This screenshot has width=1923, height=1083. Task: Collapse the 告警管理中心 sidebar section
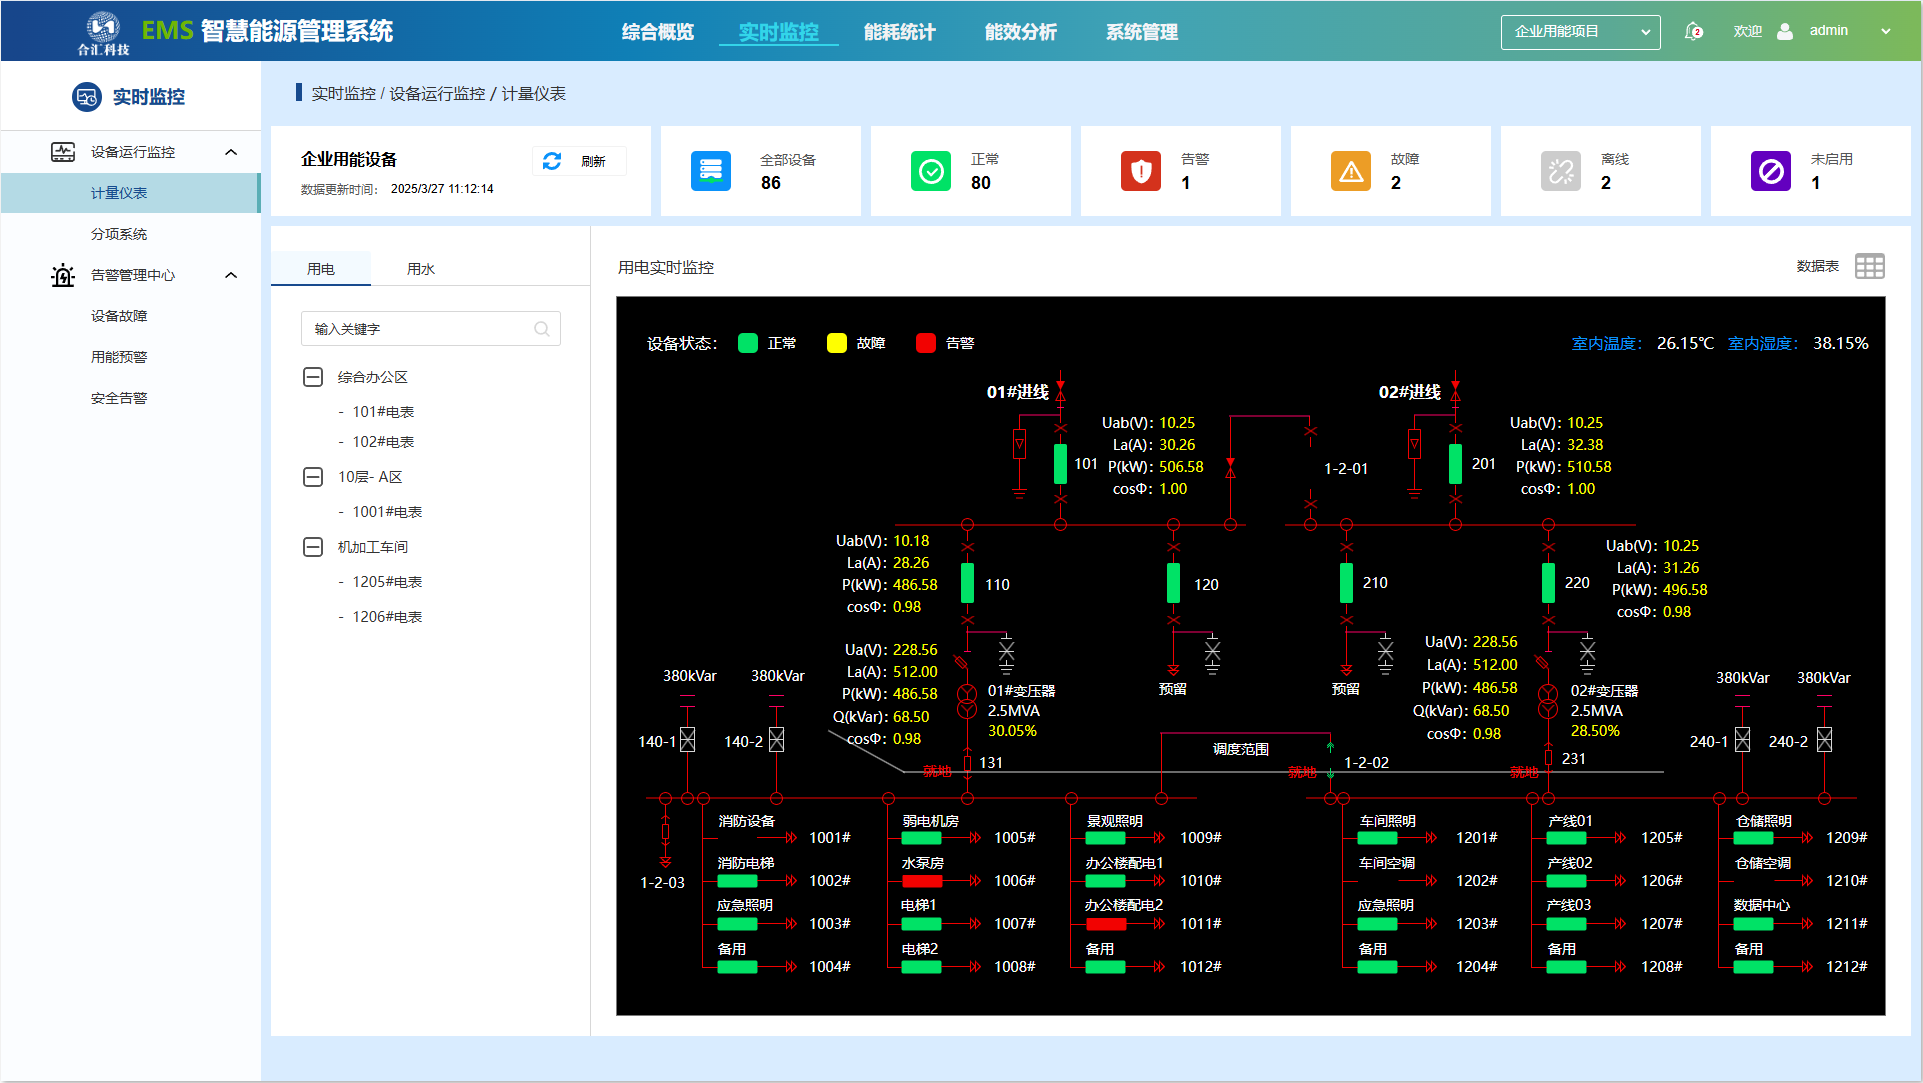coord(231,275)
